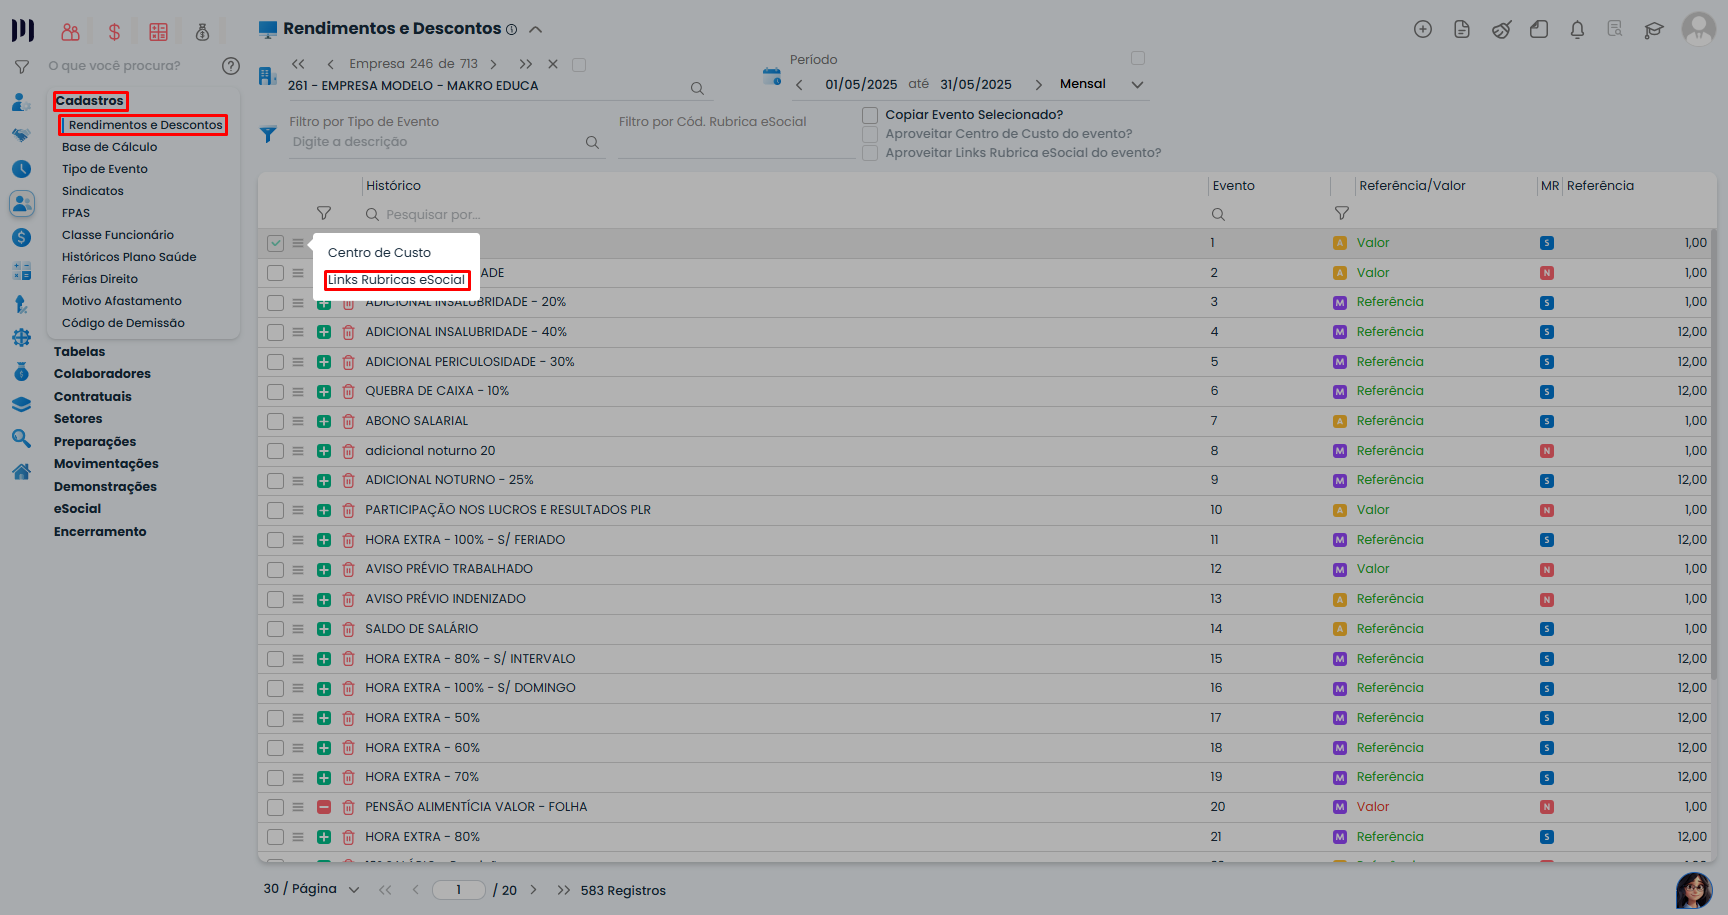Open Código de Demissão in the Cadastros menu

point(123,323)
